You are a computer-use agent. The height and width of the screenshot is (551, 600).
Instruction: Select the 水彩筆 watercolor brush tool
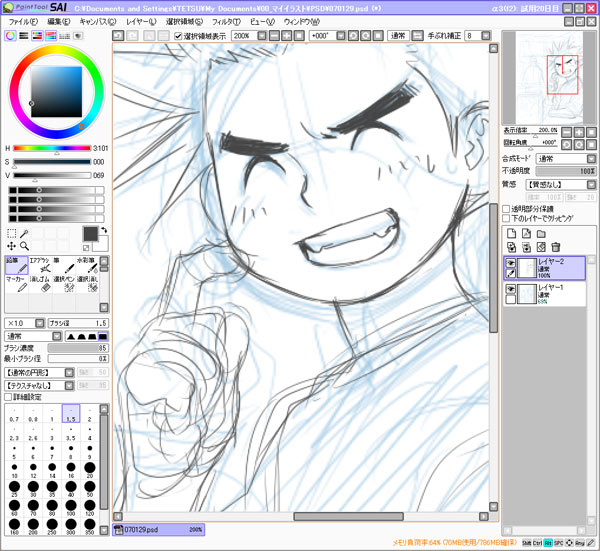pyautogui.click(x=87, y=265)
